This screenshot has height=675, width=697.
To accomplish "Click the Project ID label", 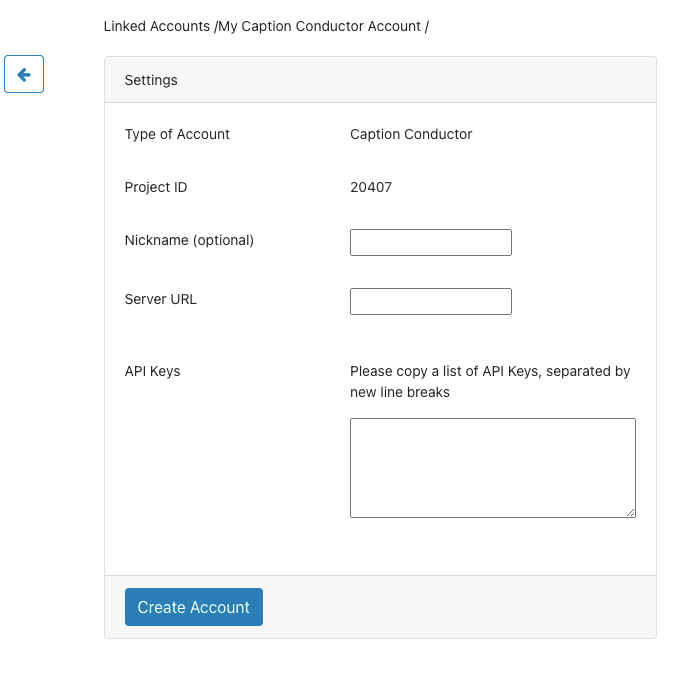I will pos(155,187).
